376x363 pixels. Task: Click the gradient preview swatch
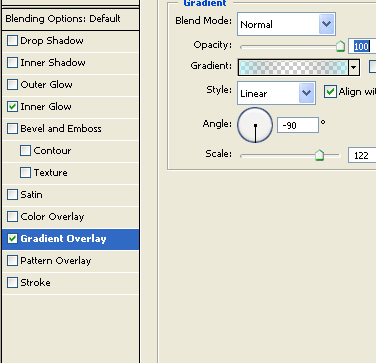pos(293,68)
